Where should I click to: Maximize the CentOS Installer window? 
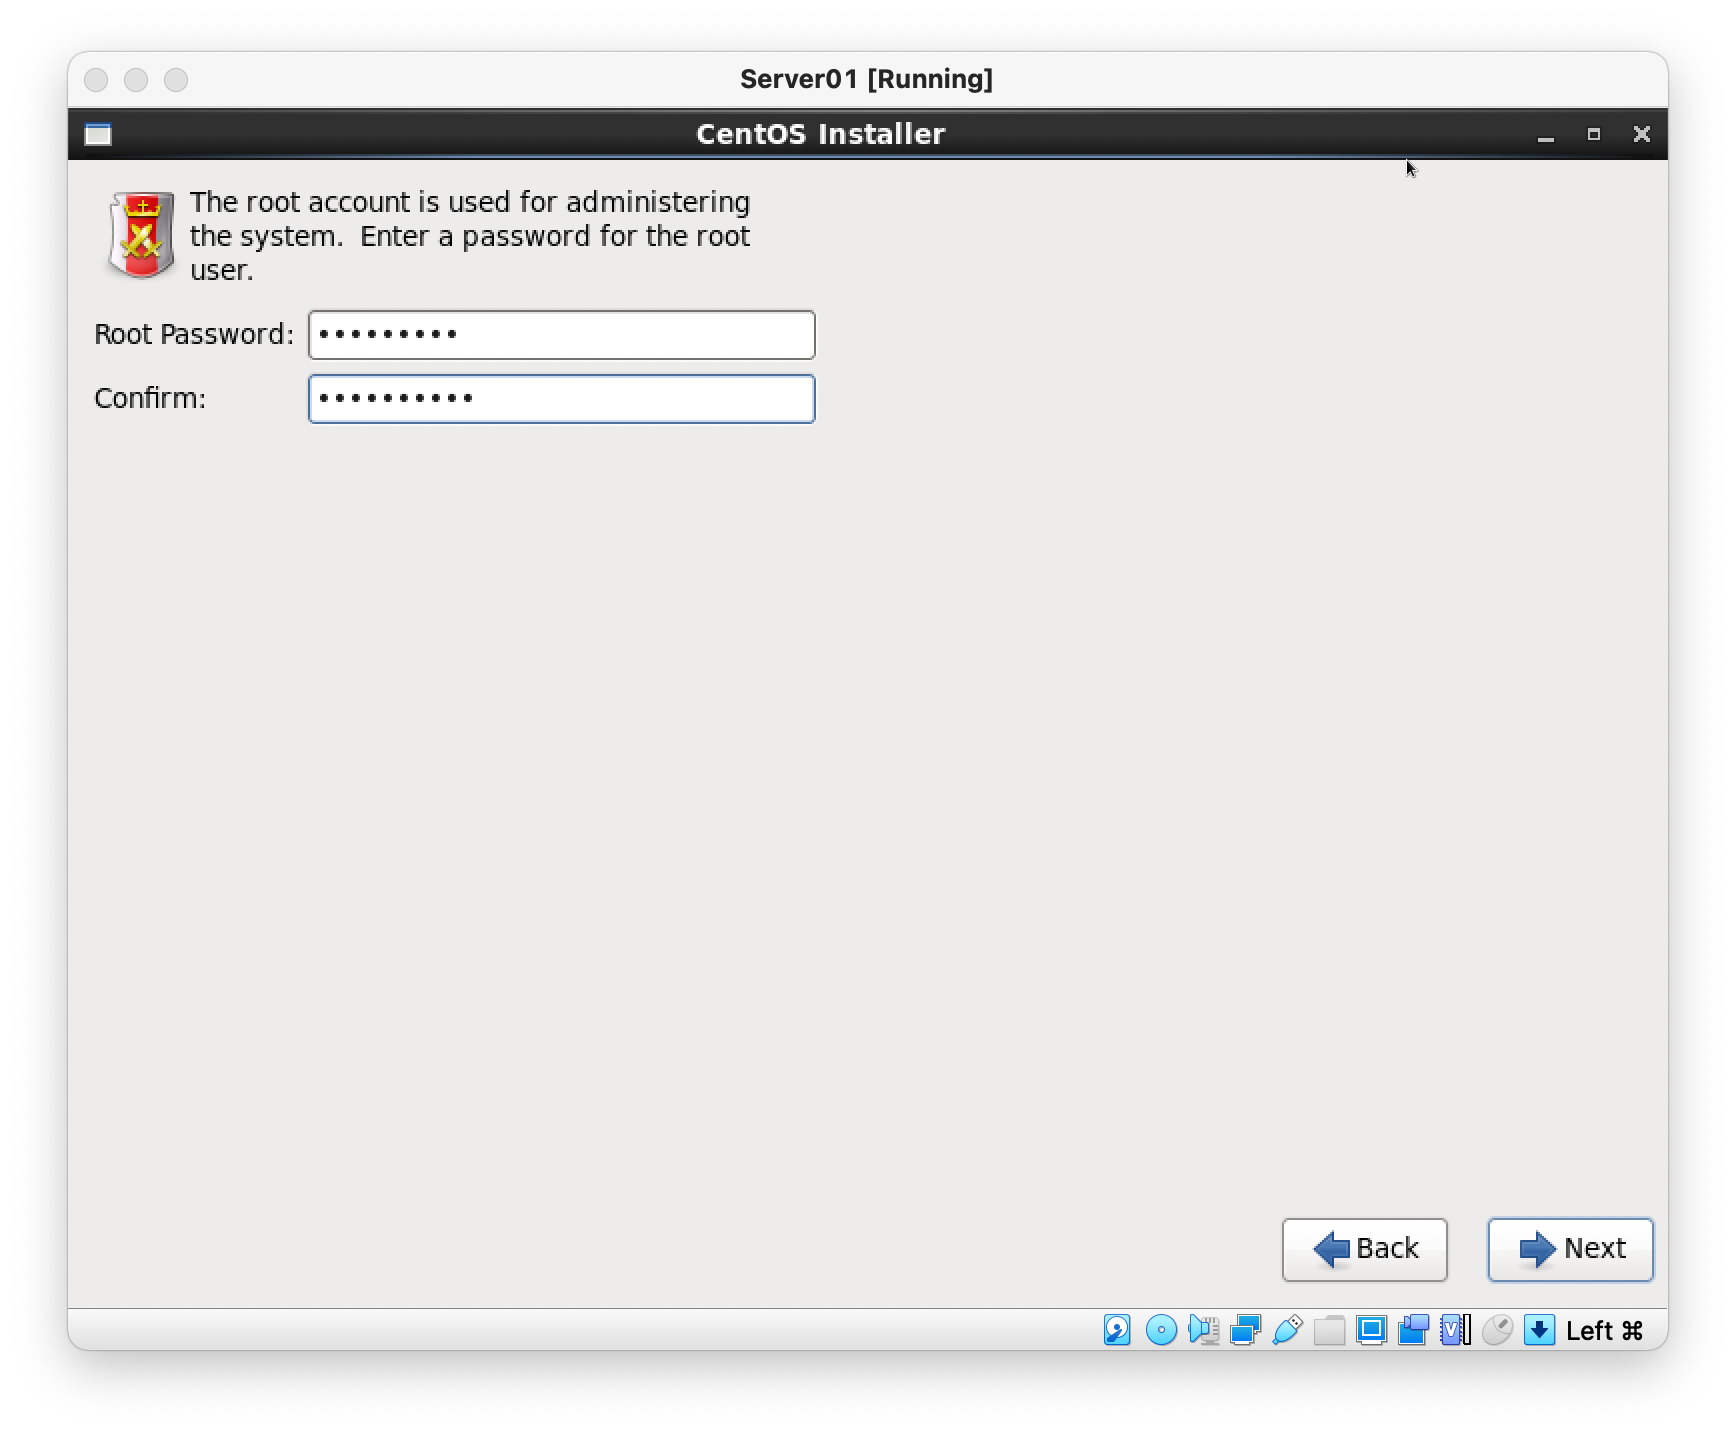coord(1594,134)
